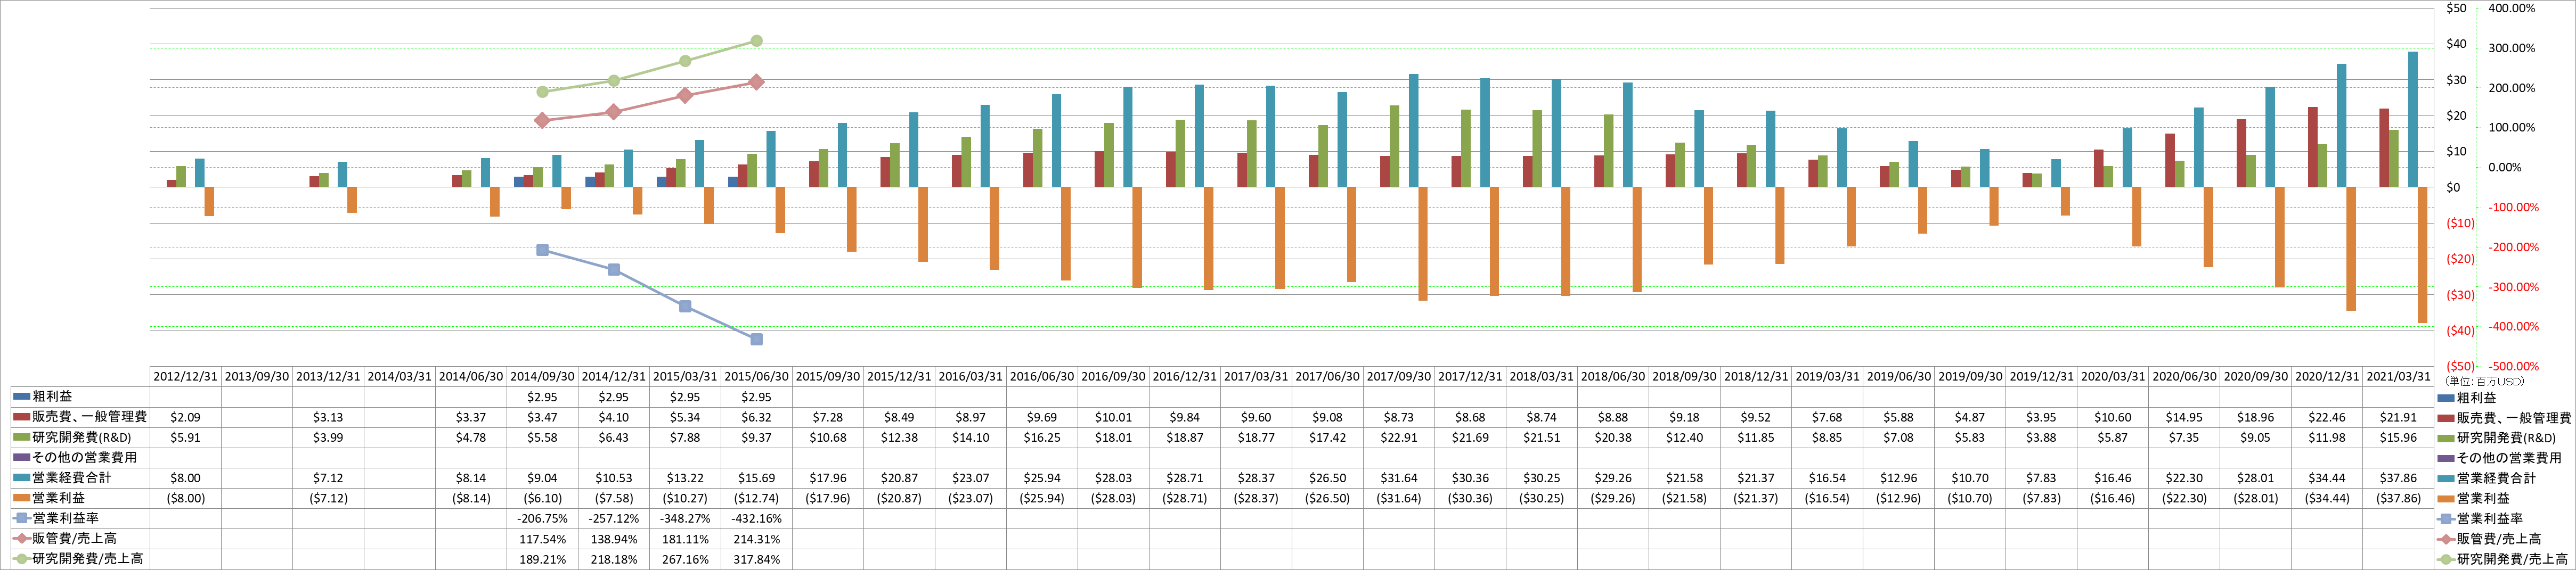Click the ($37.86) operating income cell
The width and height of the screenshot is (2576, 570).
pyautogui.click(x=2398, y=498)
